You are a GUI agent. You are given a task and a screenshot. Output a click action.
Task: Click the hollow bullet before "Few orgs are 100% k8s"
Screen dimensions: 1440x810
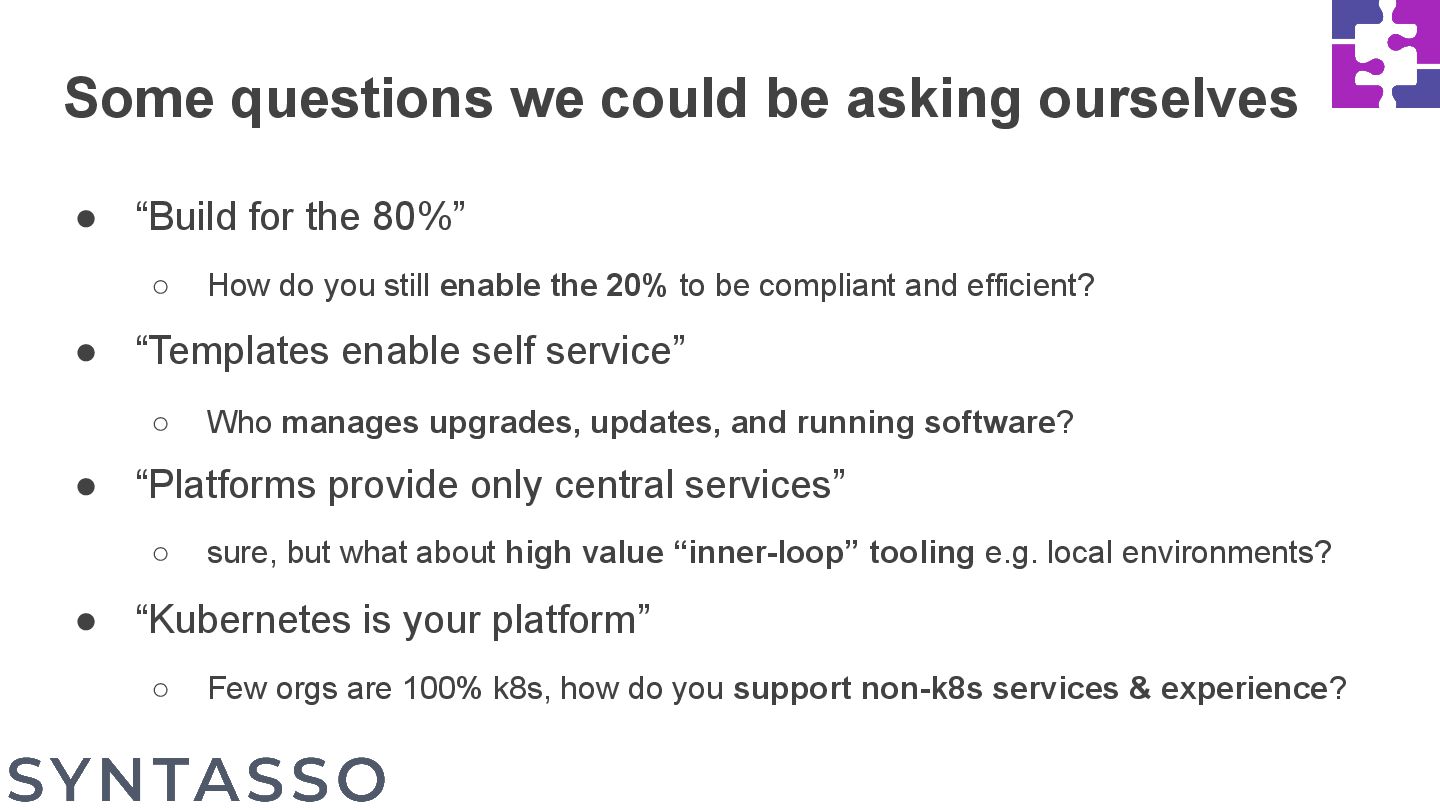pos(160,690)
